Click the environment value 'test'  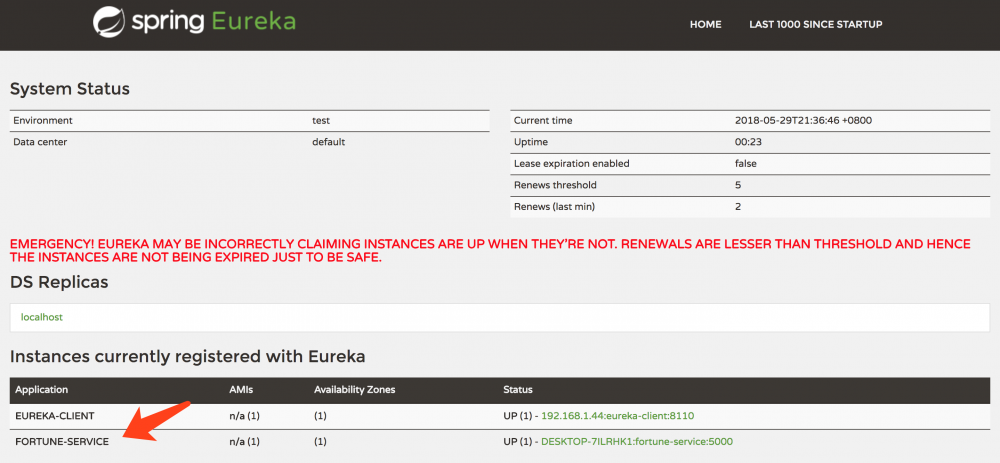[x=321, y=120]
